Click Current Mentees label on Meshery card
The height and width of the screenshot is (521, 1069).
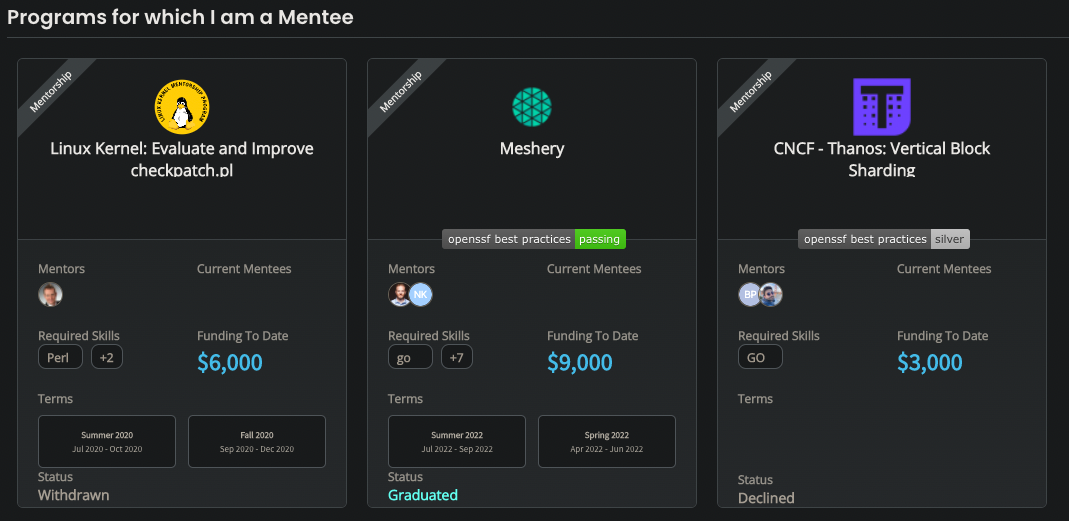[x=594, y=269]
